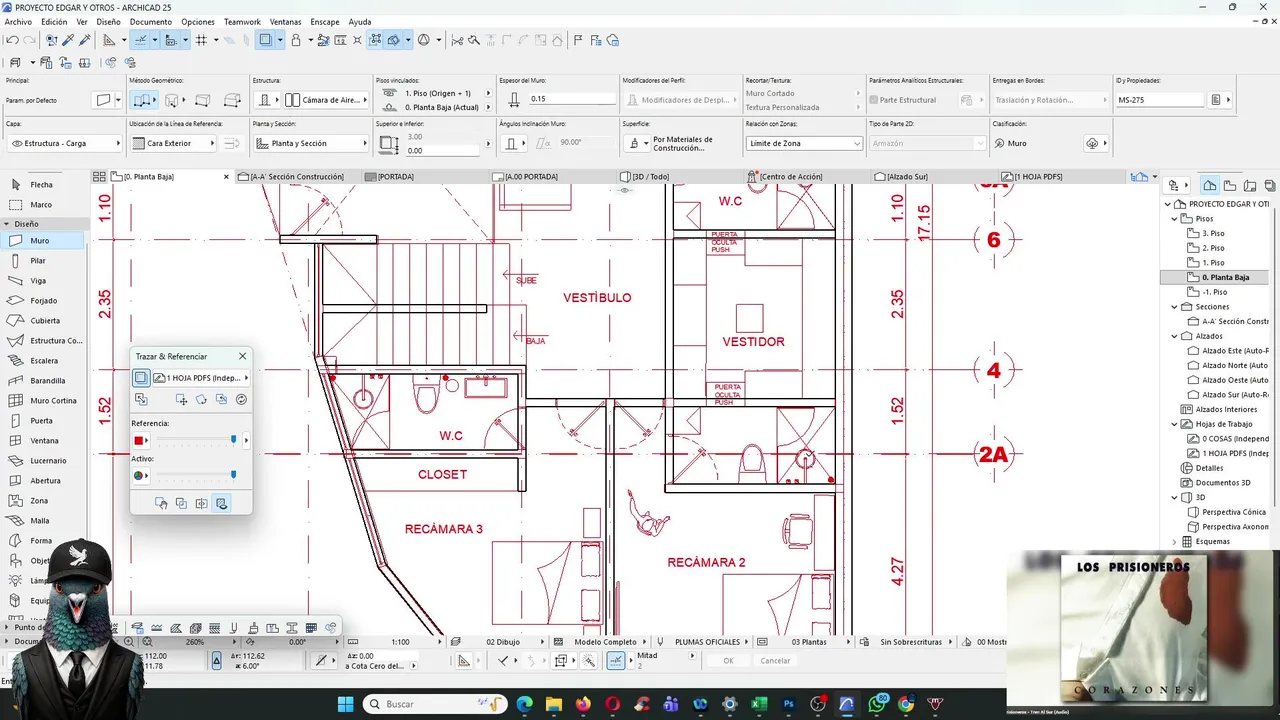Open the Cara Exterior reference line dropdown
Image resolution: width=1280 pixels, height=720 pixels.
[173, 143]
